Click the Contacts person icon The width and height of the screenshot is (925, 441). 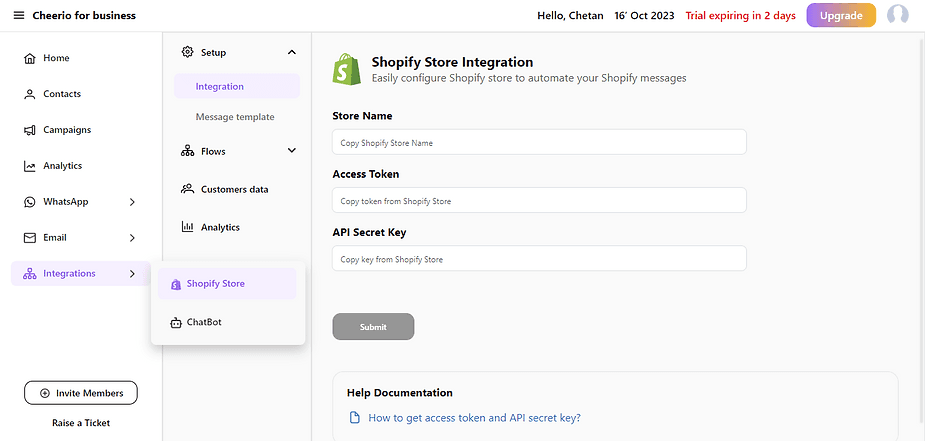(x=29, y=94)
